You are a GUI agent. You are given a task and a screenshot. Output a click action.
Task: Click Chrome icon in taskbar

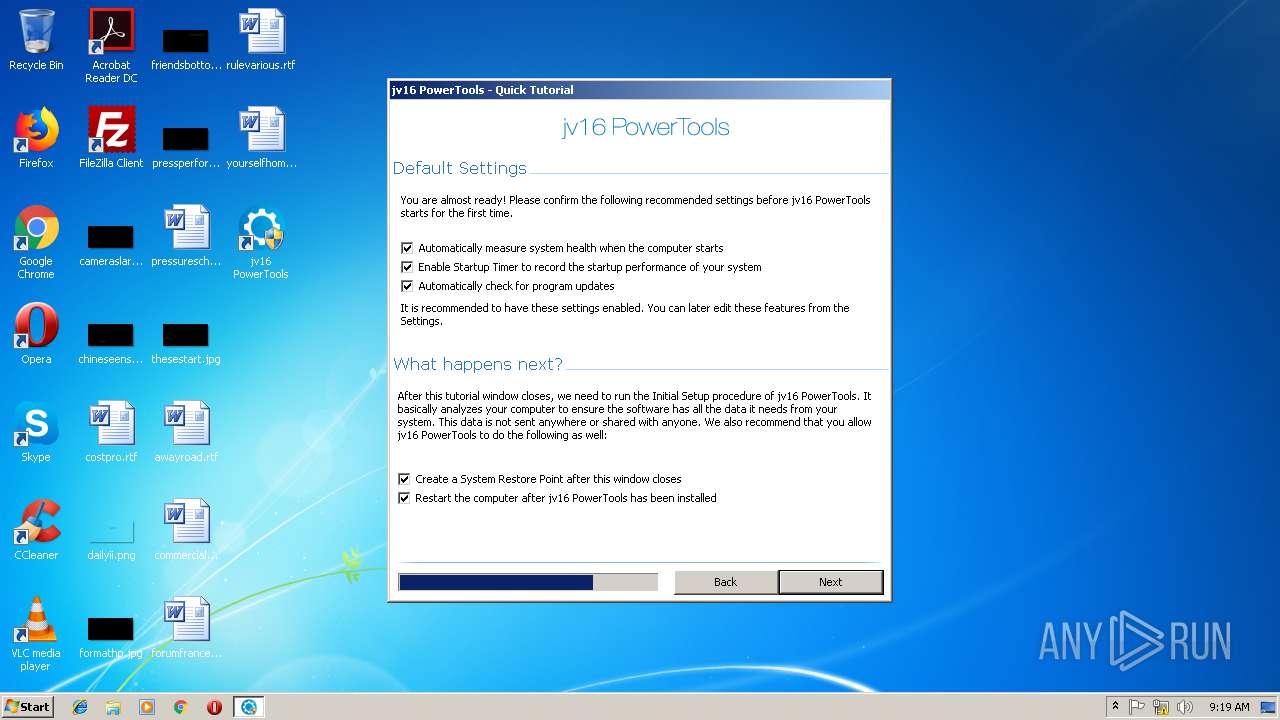181,707
